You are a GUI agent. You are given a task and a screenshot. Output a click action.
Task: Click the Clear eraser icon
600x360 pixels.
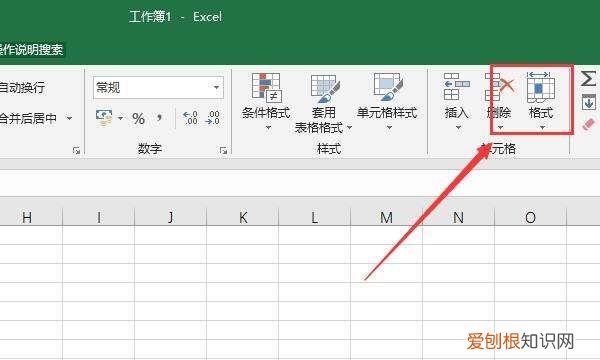(x=589, y=125)
